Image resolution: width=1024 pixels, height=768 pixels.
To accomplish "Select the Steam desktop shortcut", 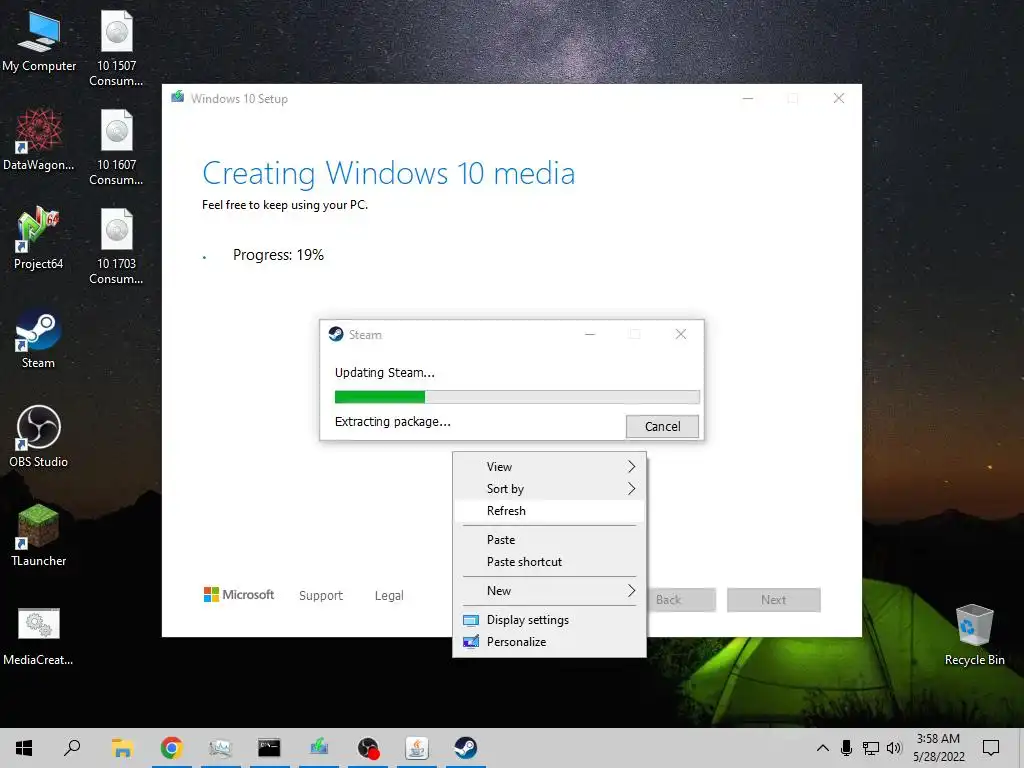I will tap(39, 338).
